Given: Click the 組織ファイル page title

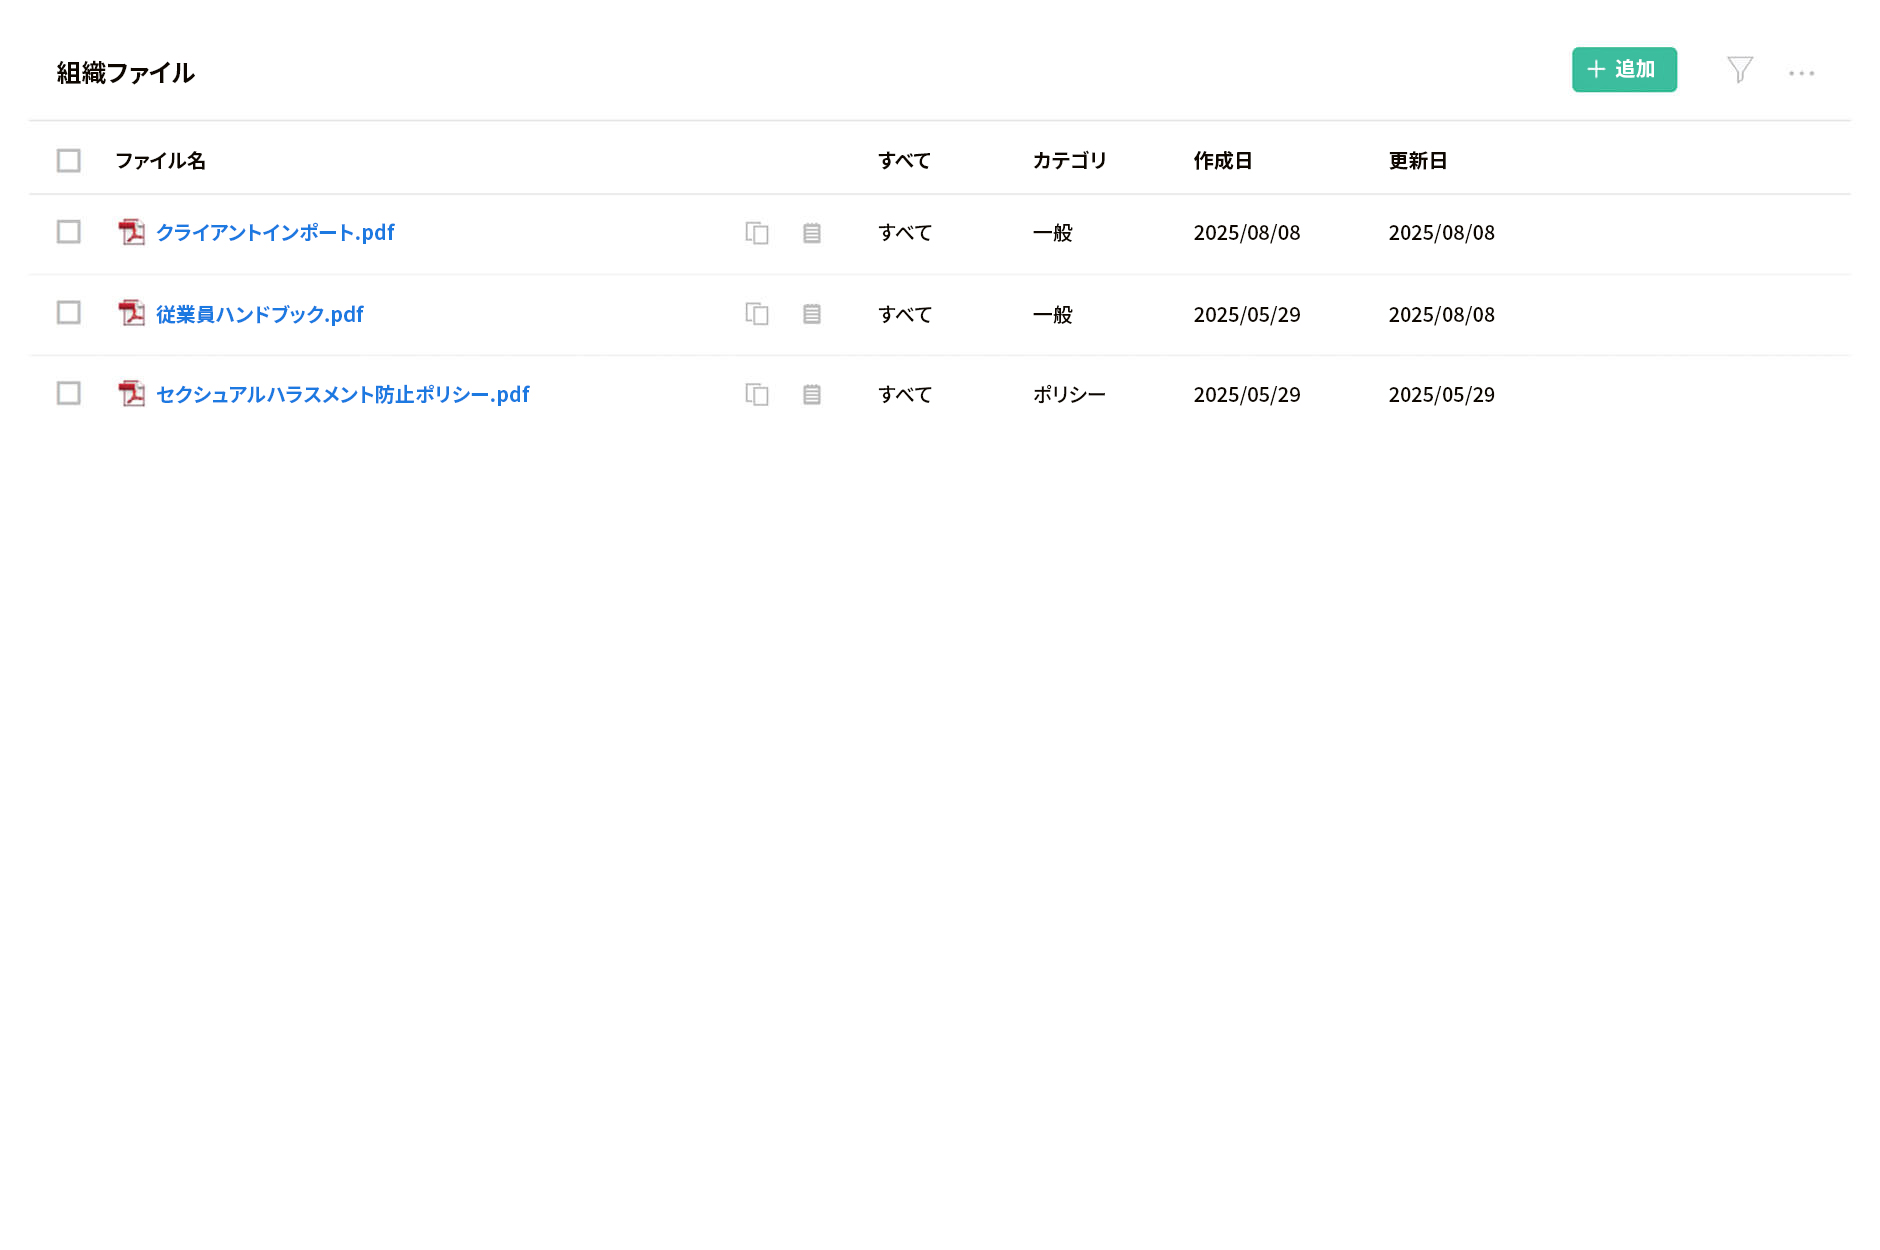Looking at the screenshot, I should (x=126, y=73).
